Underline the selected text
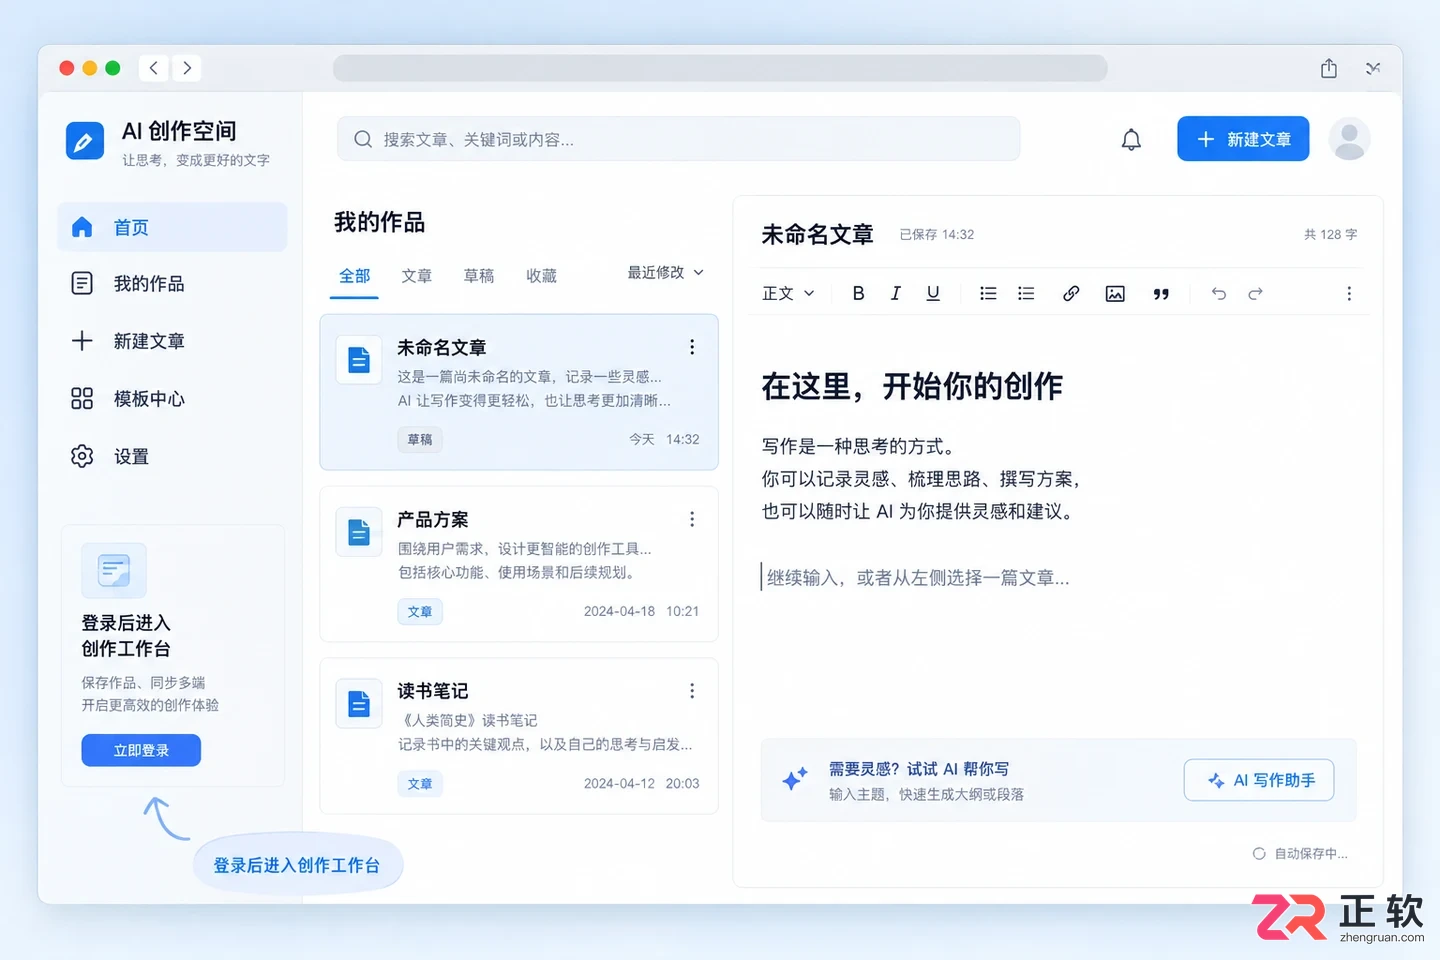The height and width of the screenshot is (960, 1440). pyautogui.click(x=933, y=293)
